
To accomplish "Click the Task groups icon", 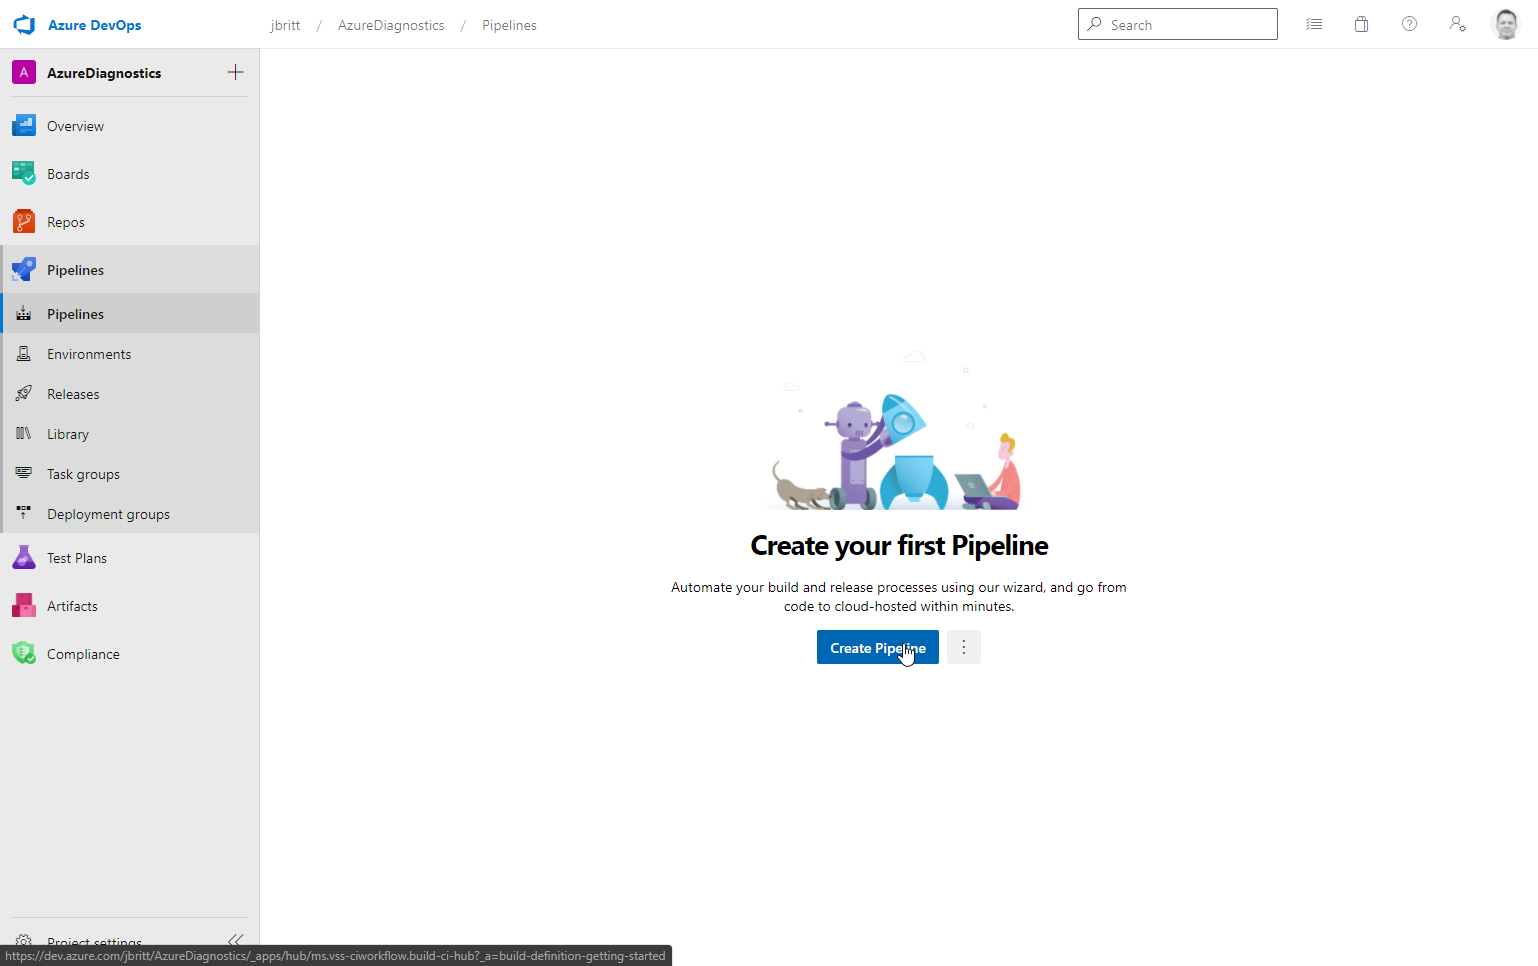I will (x=24, y=473).
